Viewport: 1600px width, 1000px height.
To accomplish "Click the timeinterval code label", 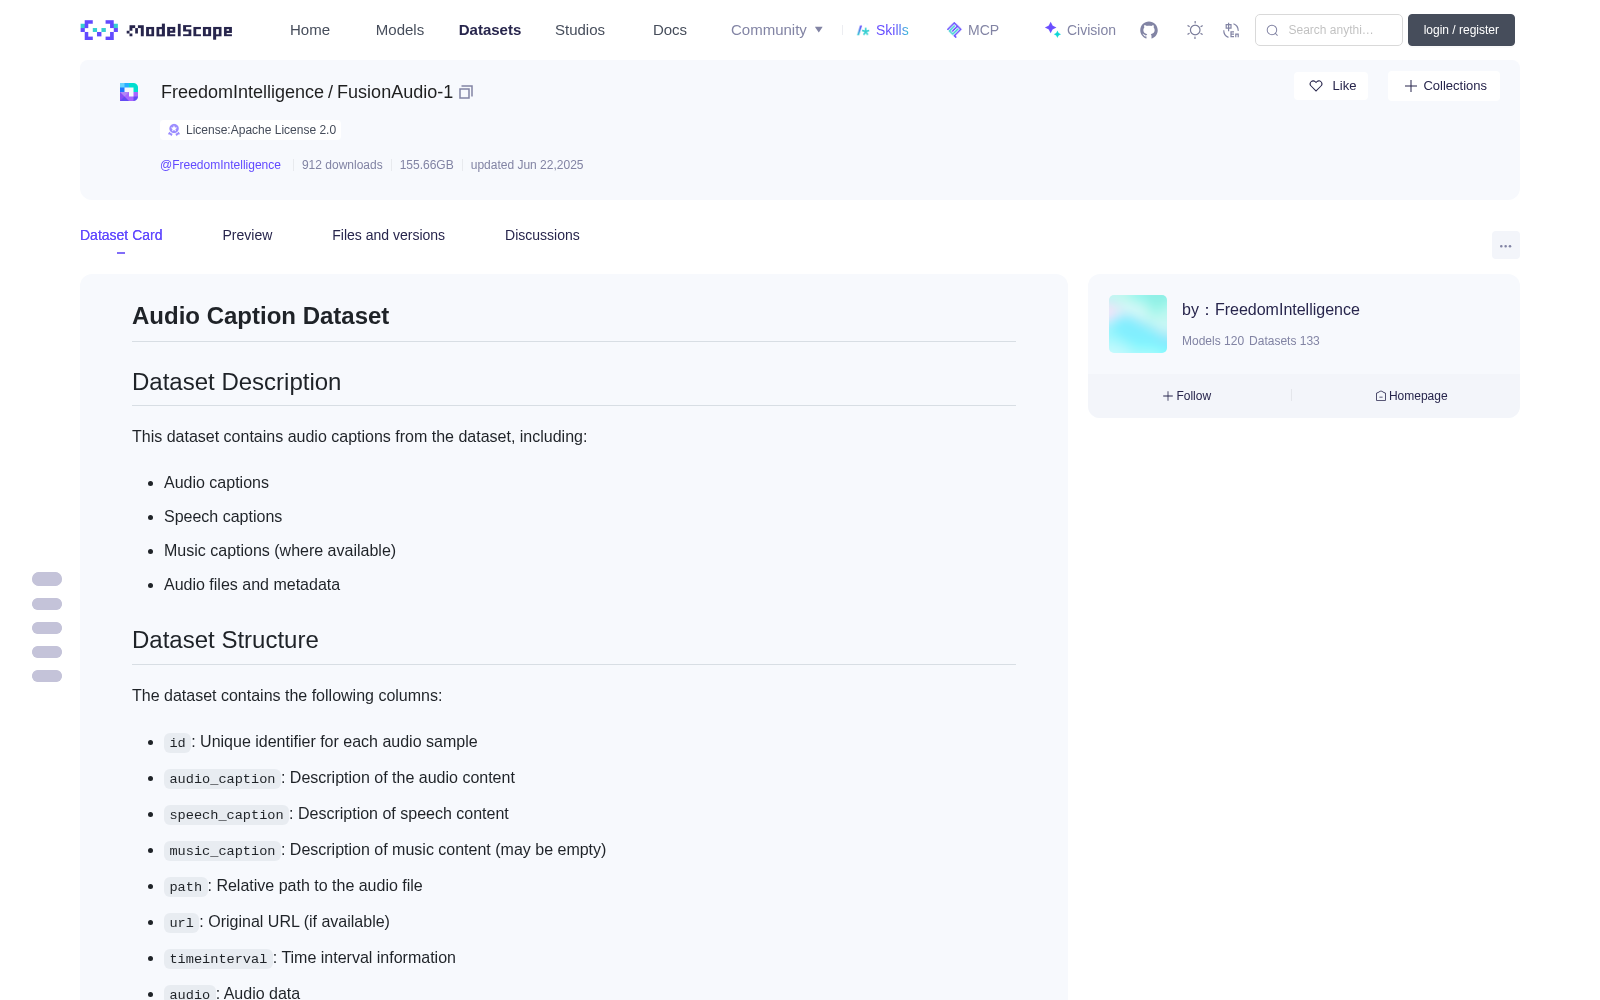I will (218, 959).
